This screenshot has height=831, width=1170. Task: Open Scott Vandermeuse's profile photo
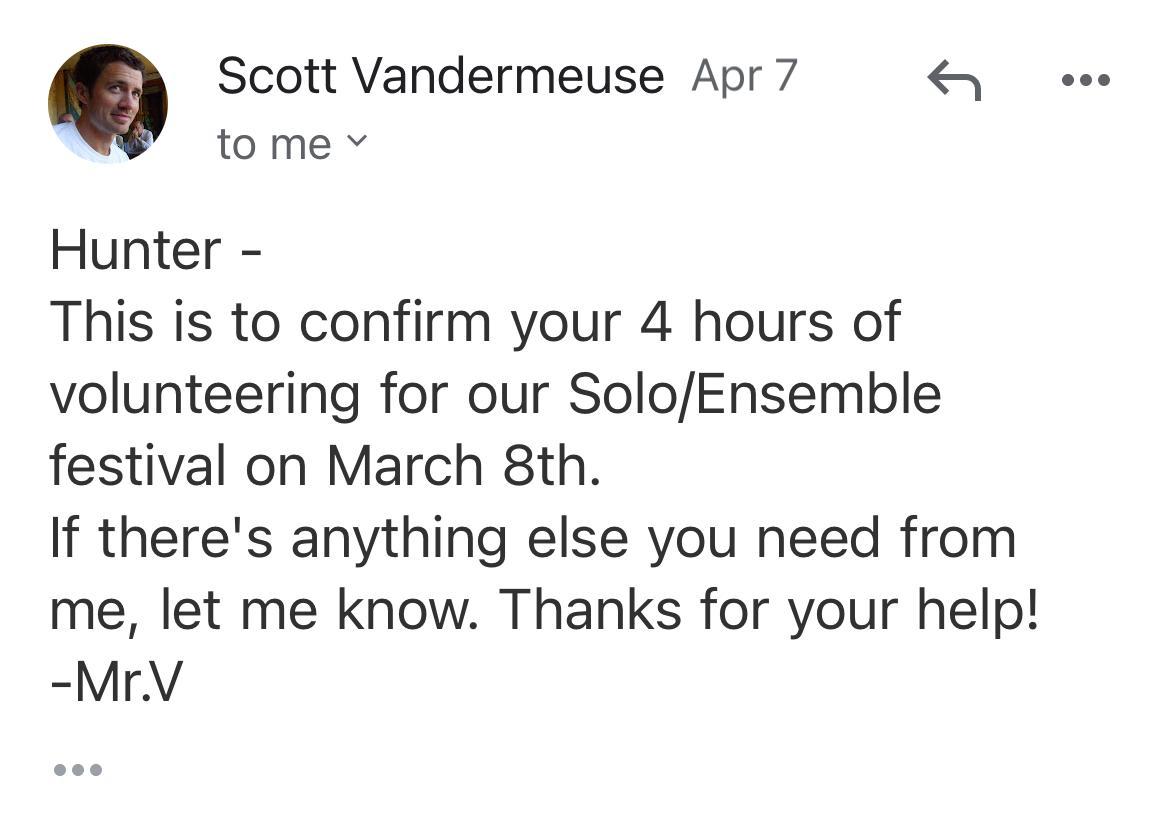point(107,103)
